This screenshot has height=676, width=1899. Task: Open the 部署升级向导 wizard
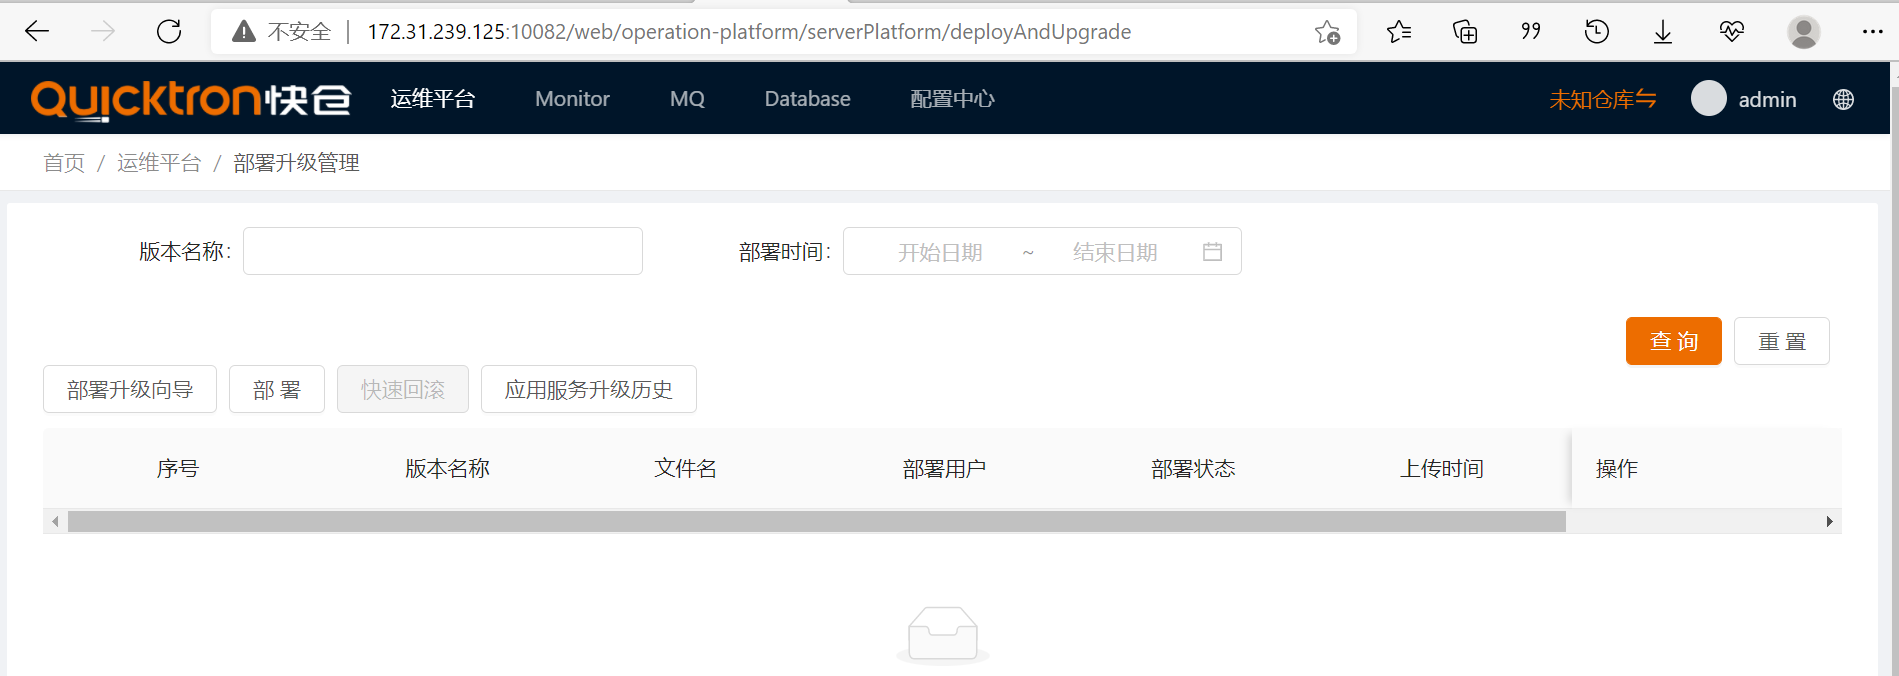coord(130,389)
